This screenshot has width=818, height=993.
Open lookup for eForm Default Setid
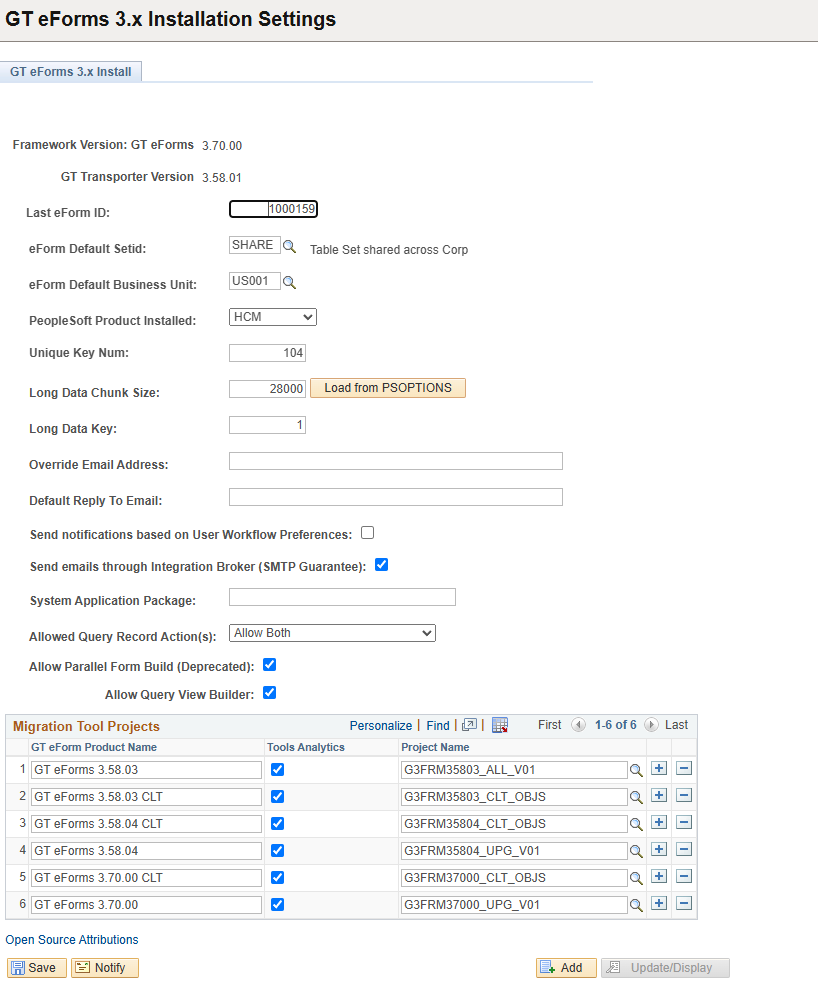pyautogui.click(x=289, y=246)
